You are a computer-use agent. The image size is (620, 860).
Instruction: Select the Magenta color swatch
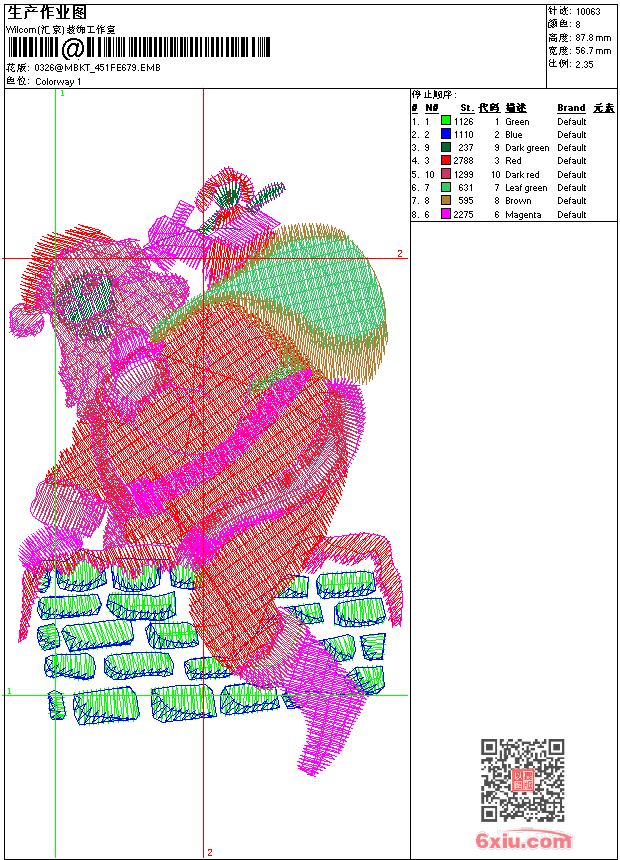coord(446,214)
